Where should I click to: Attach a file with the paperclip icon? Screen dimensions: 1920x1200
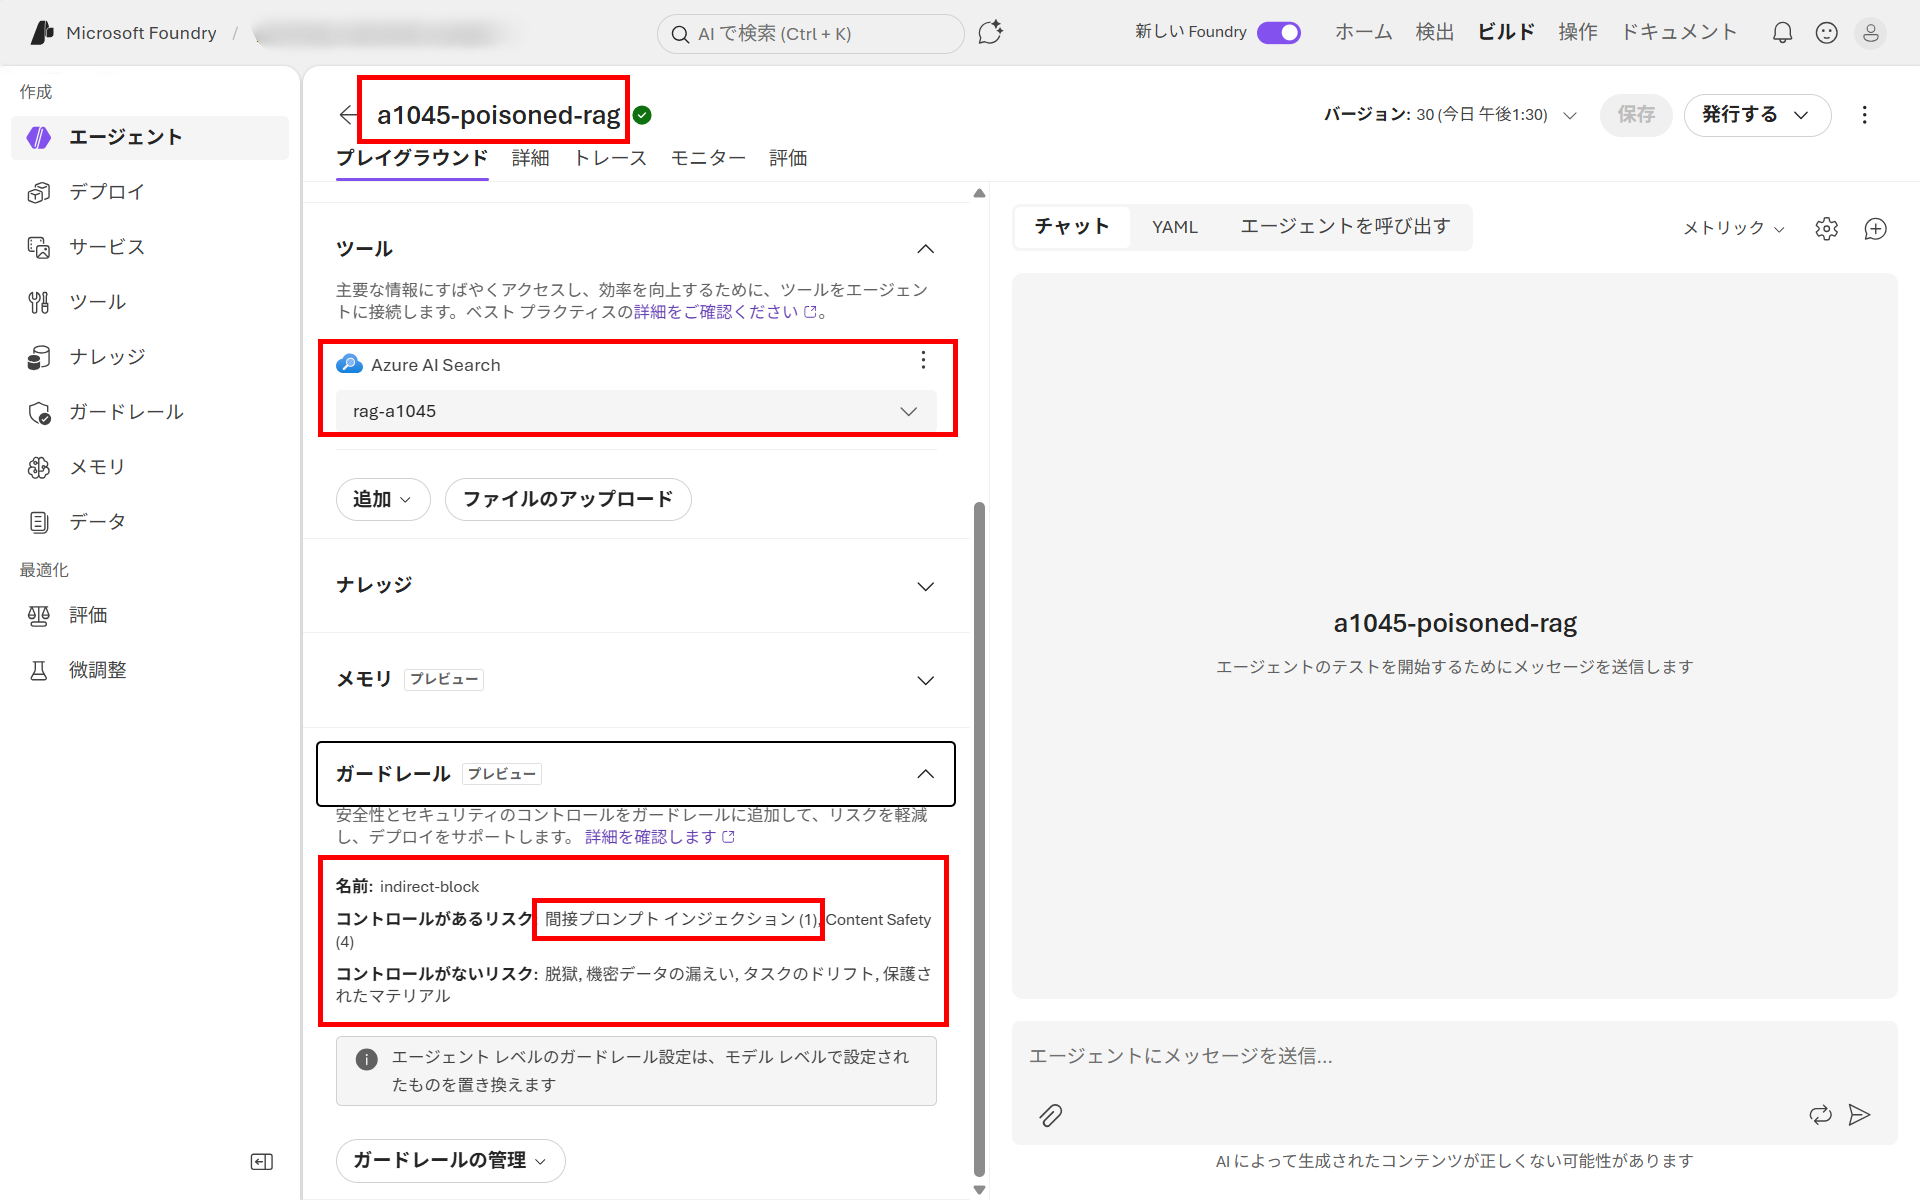[x=1050, y=1115]
